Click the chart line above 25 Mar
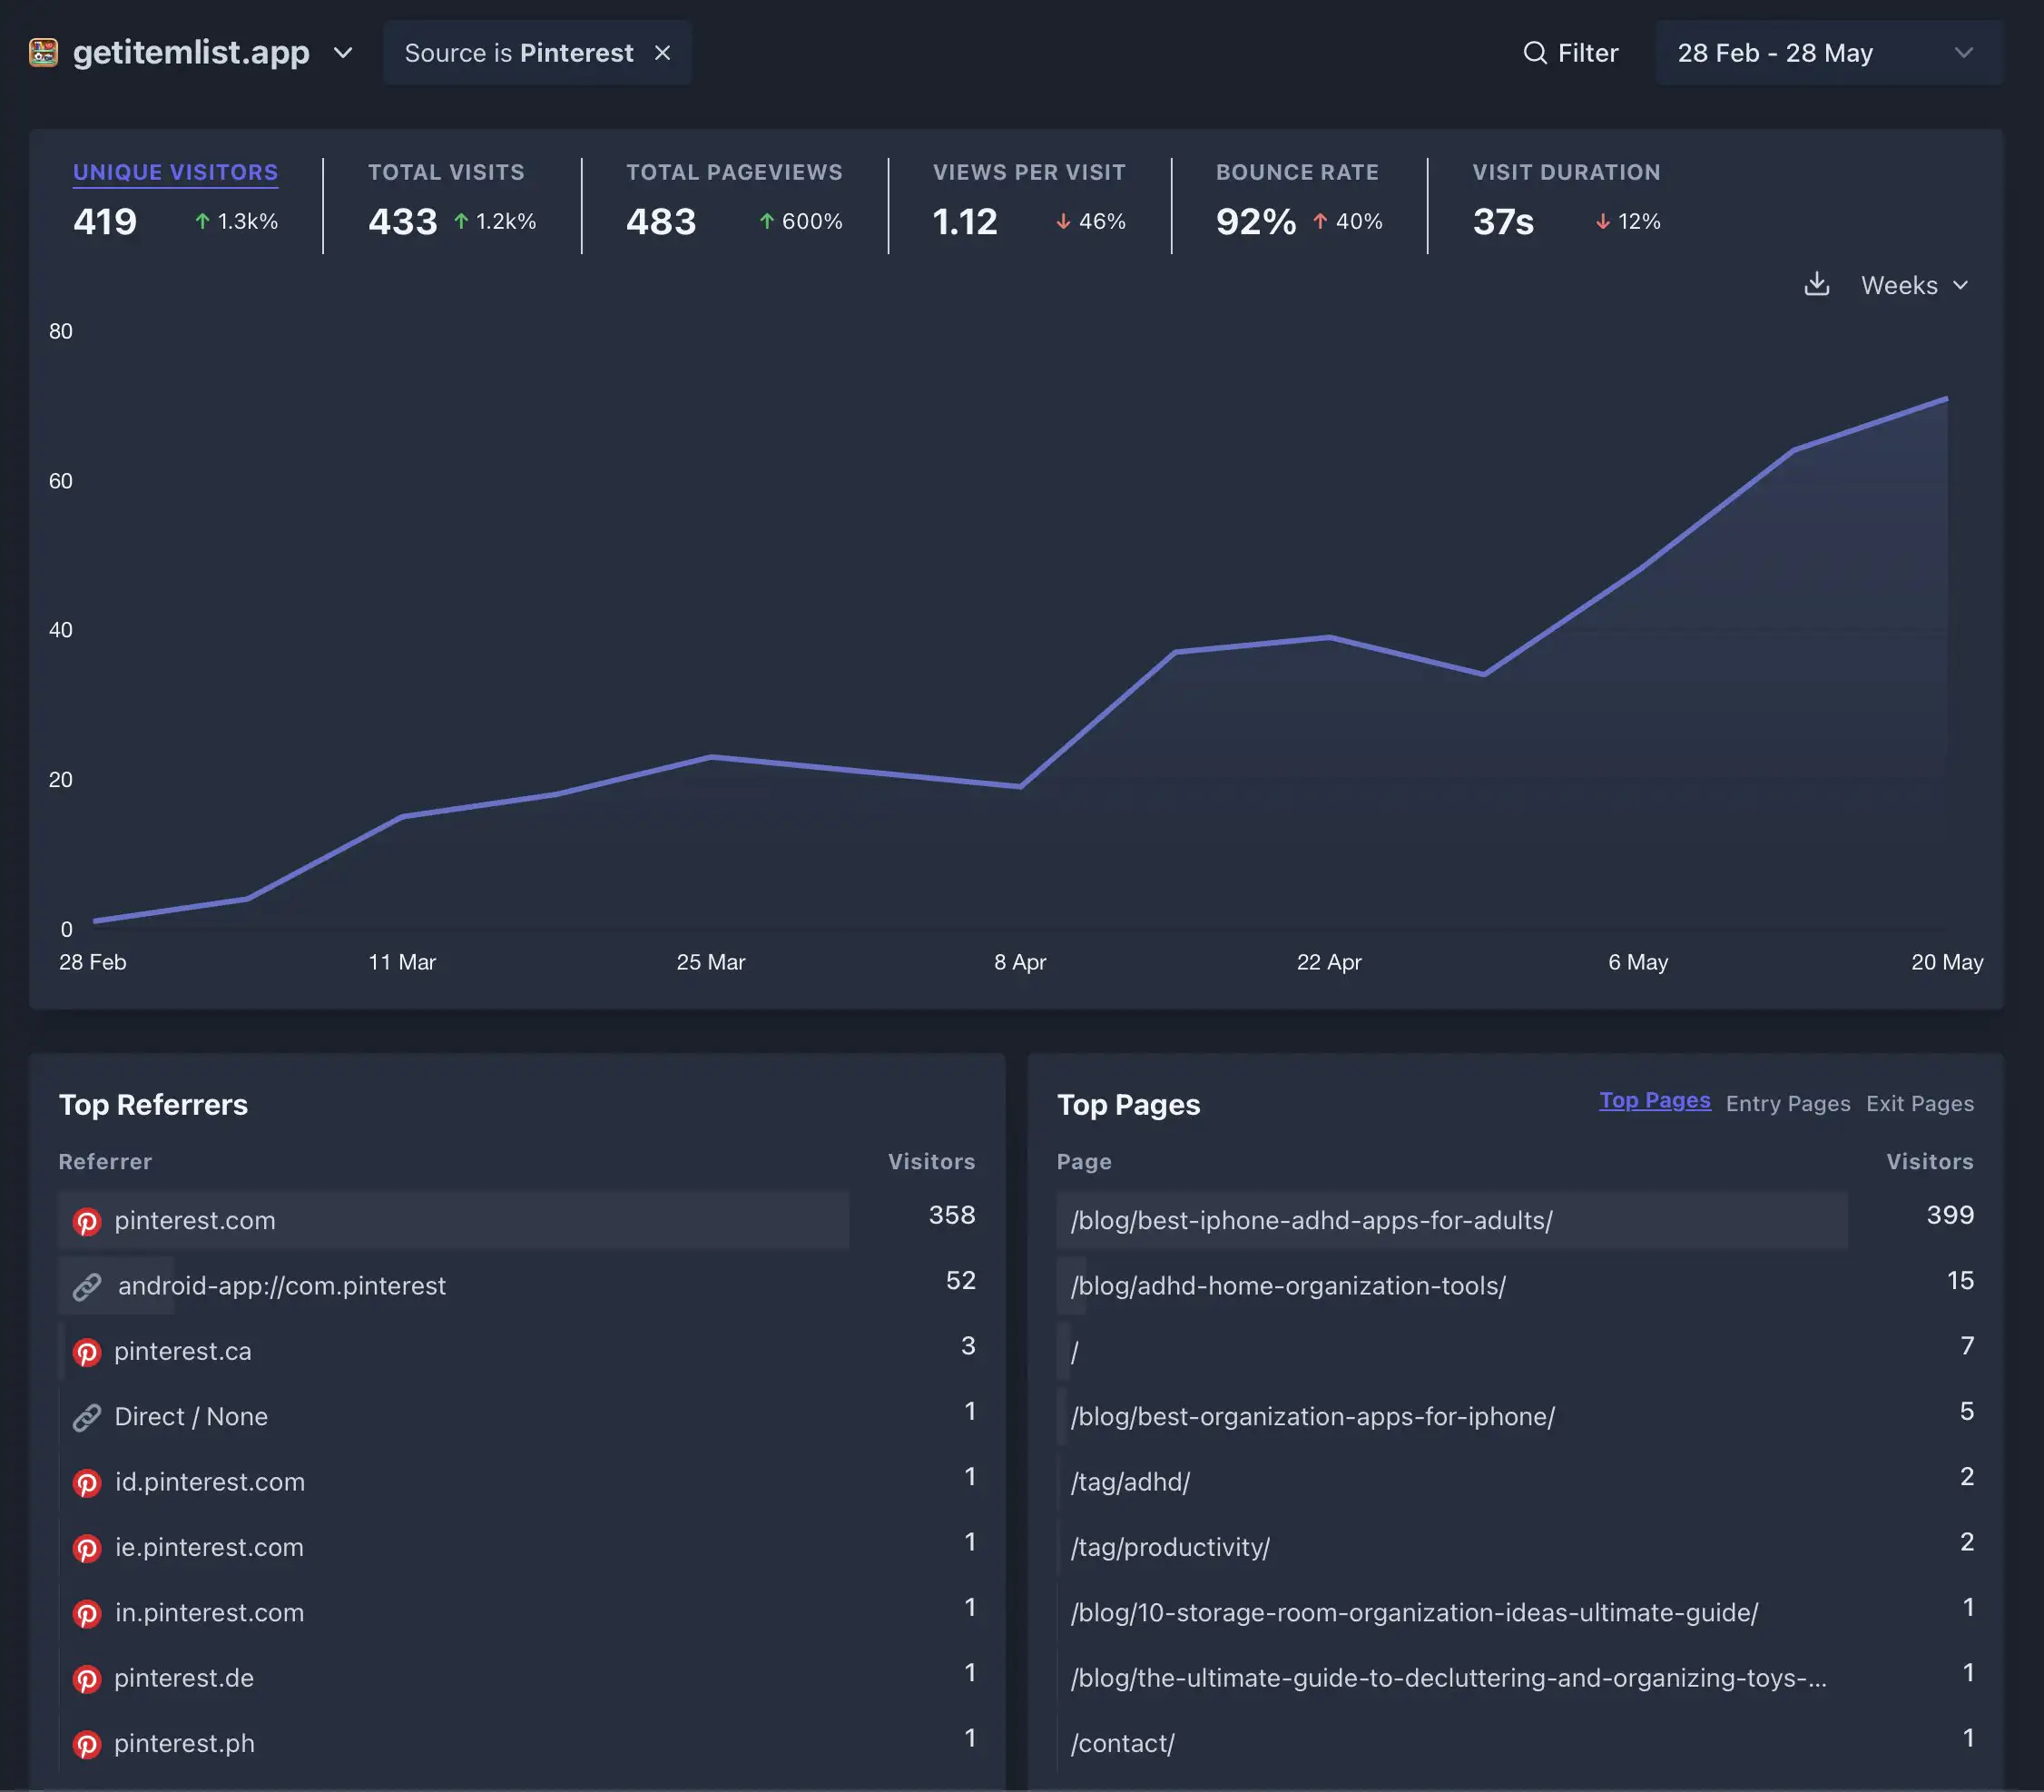Viewport: 2044px width, 1792px height. pyautogui.click(x=711, y=757)
